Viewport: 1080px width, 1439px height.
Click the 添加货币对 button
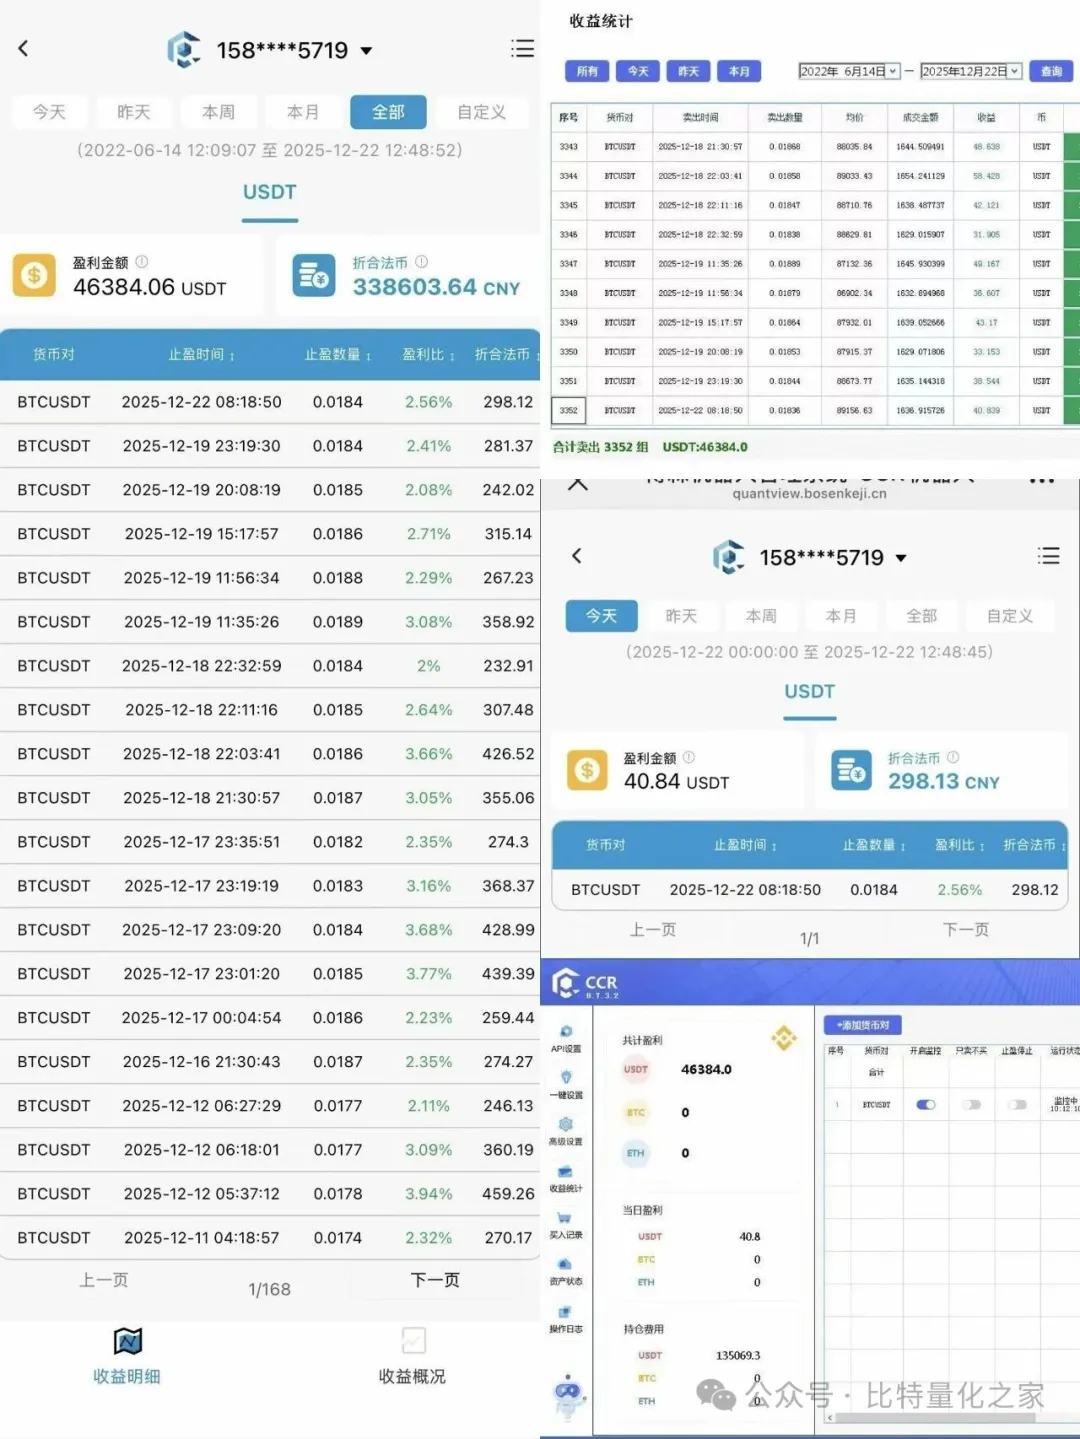pos(862,1025)
